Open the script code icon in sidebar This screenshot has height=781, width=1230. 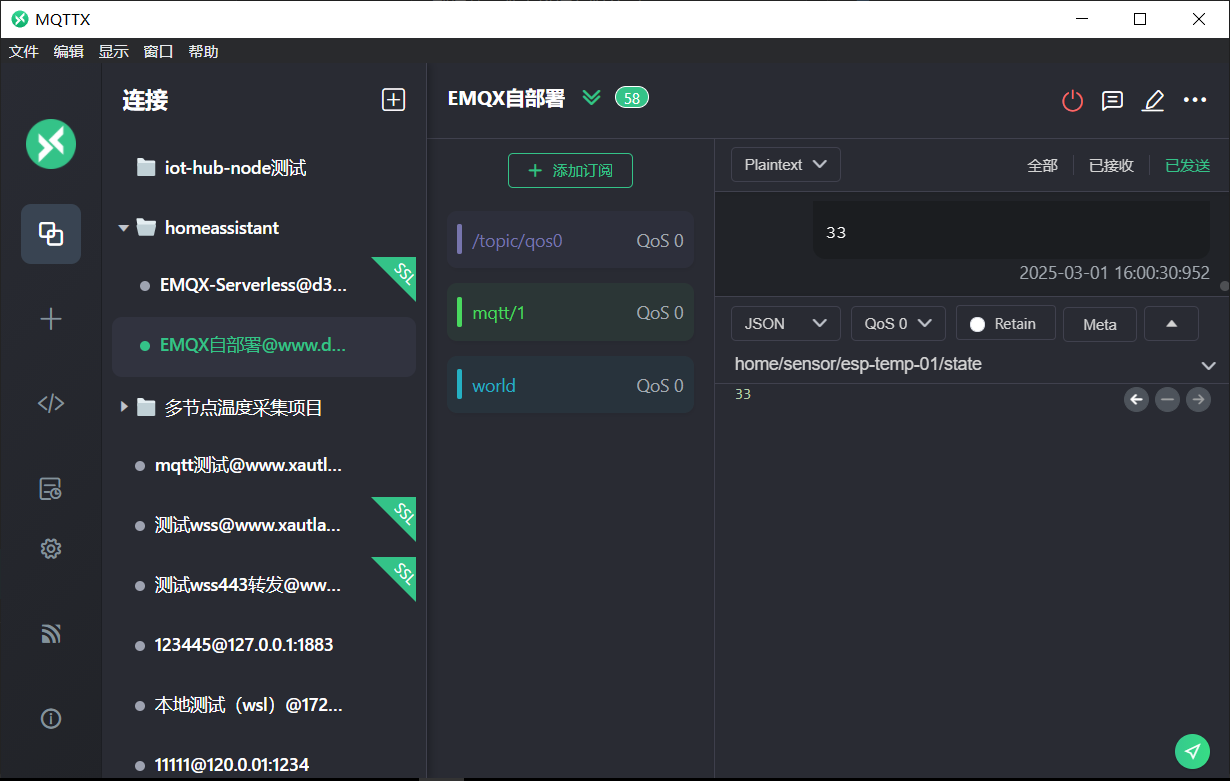click(x=51, y=403)
